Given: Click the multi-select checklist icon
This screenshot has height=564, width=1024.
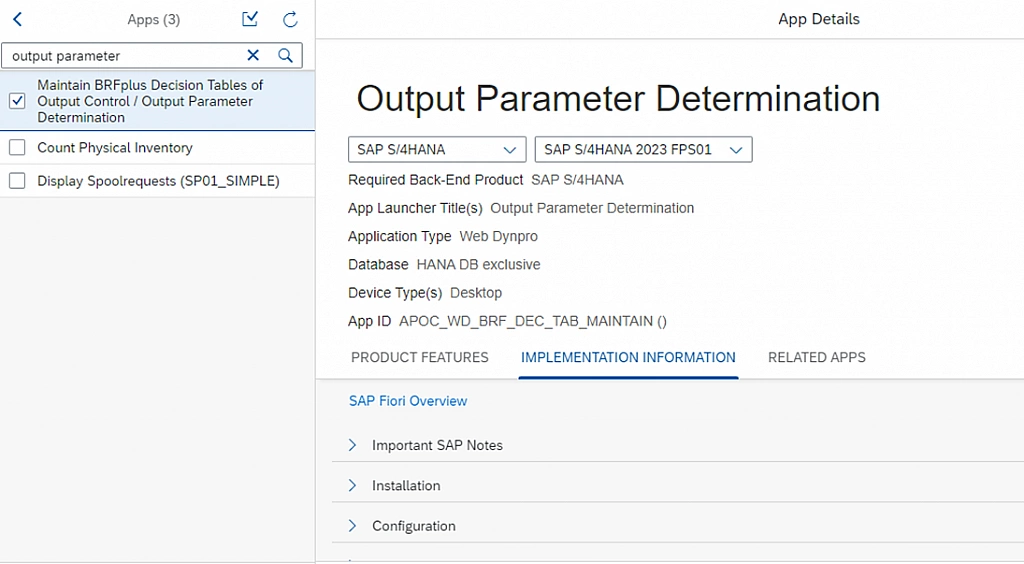Looking at the screenshot, I should [x=250, y=20].
